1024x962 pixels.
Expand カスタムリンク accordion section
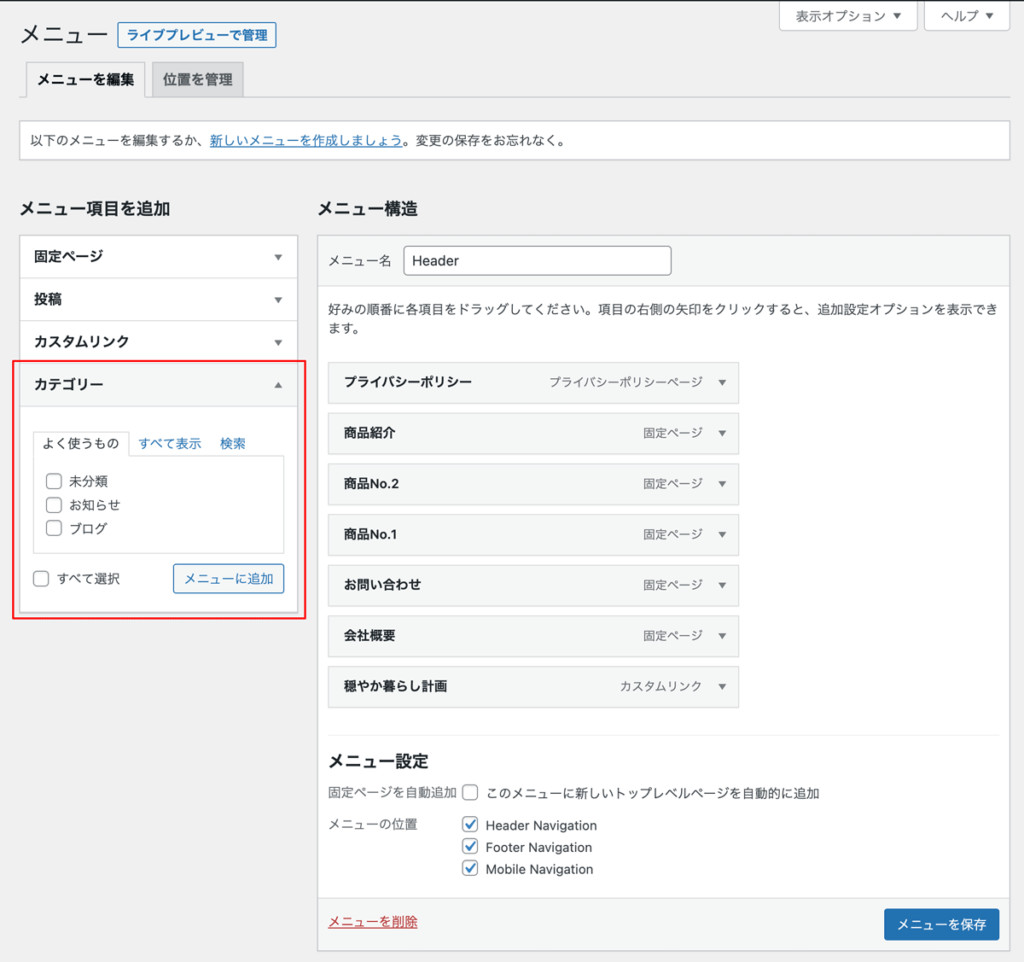point(159,342)
